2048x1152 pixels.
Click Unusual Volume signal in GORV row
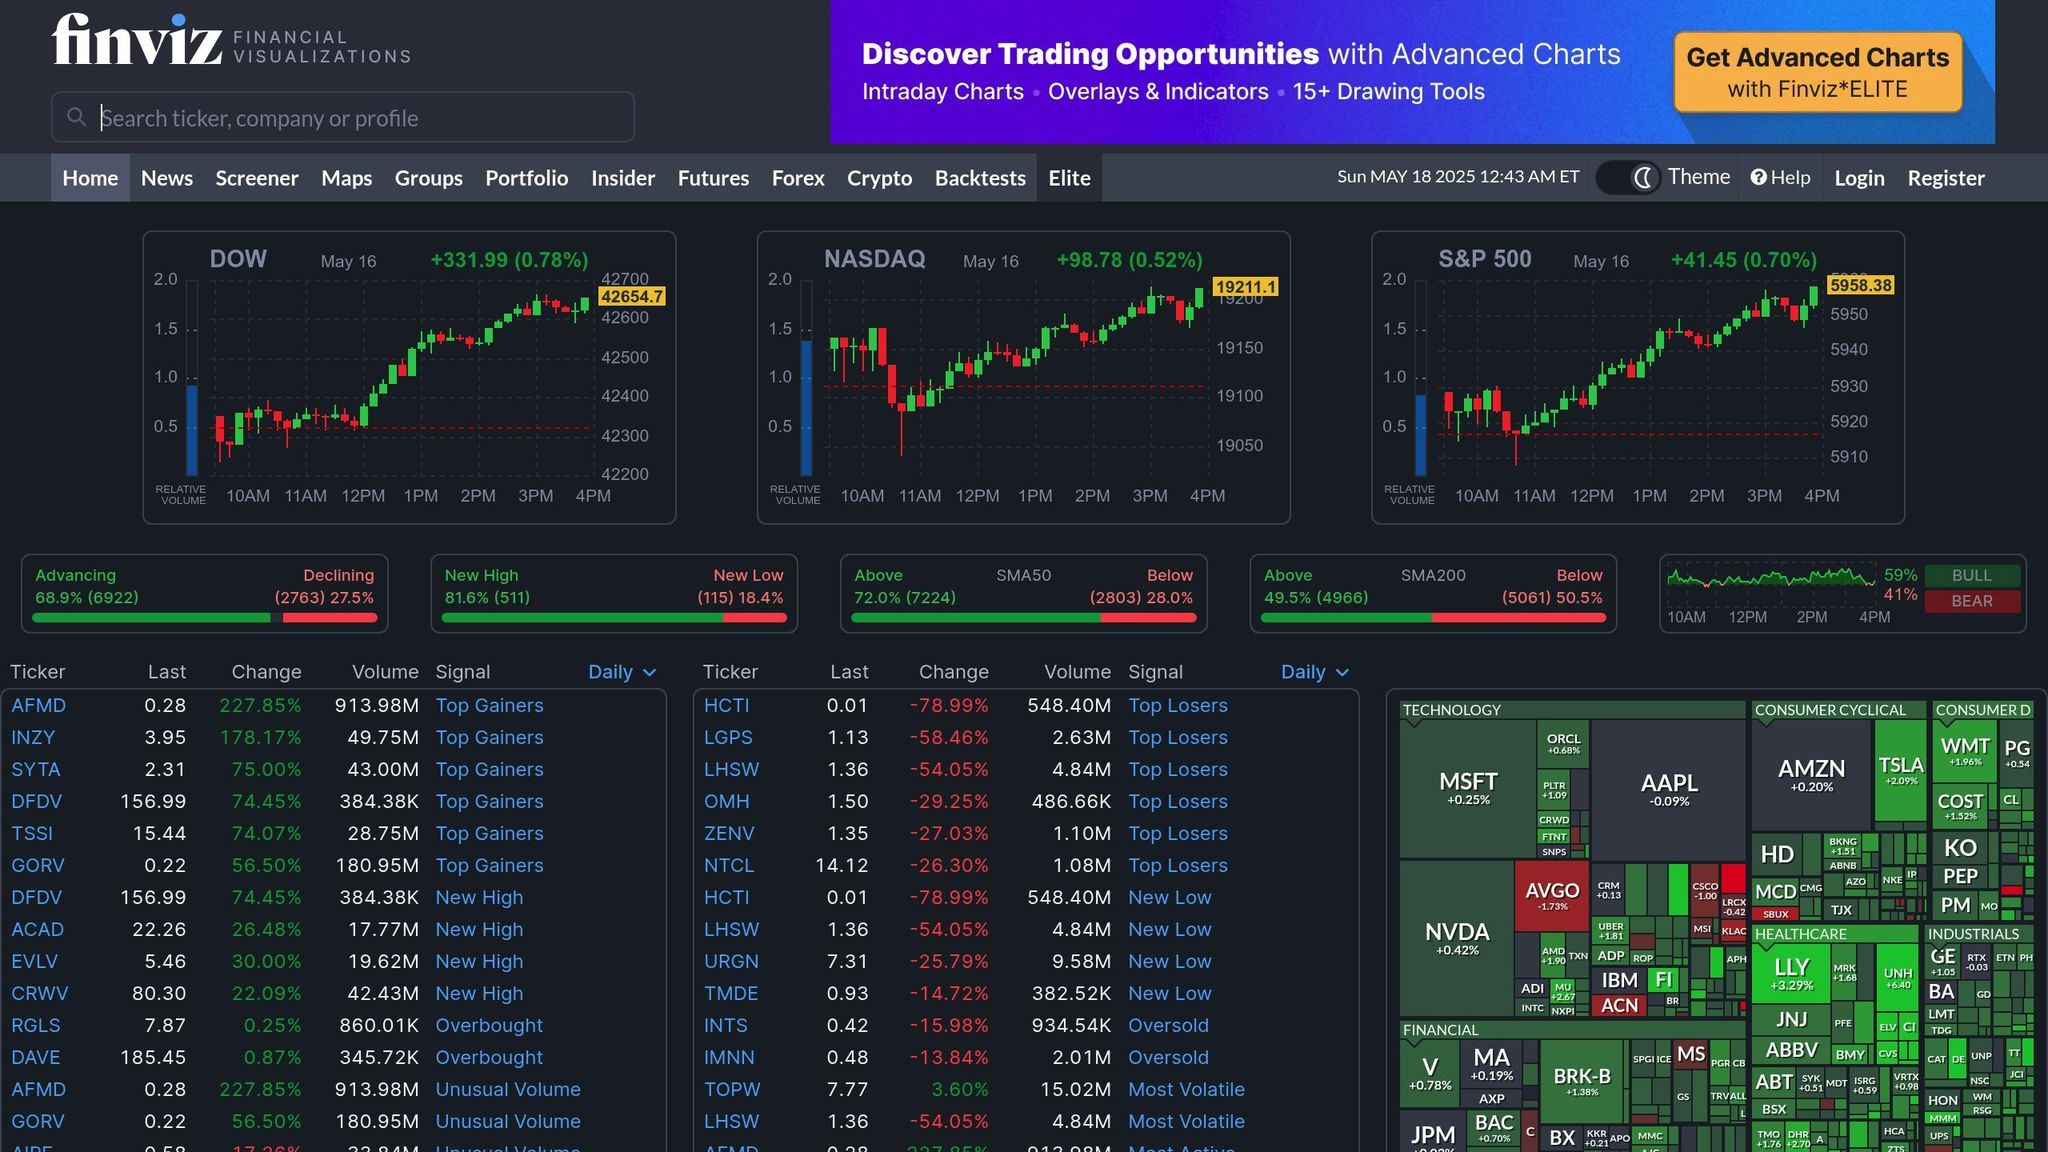coord(508,1121)
